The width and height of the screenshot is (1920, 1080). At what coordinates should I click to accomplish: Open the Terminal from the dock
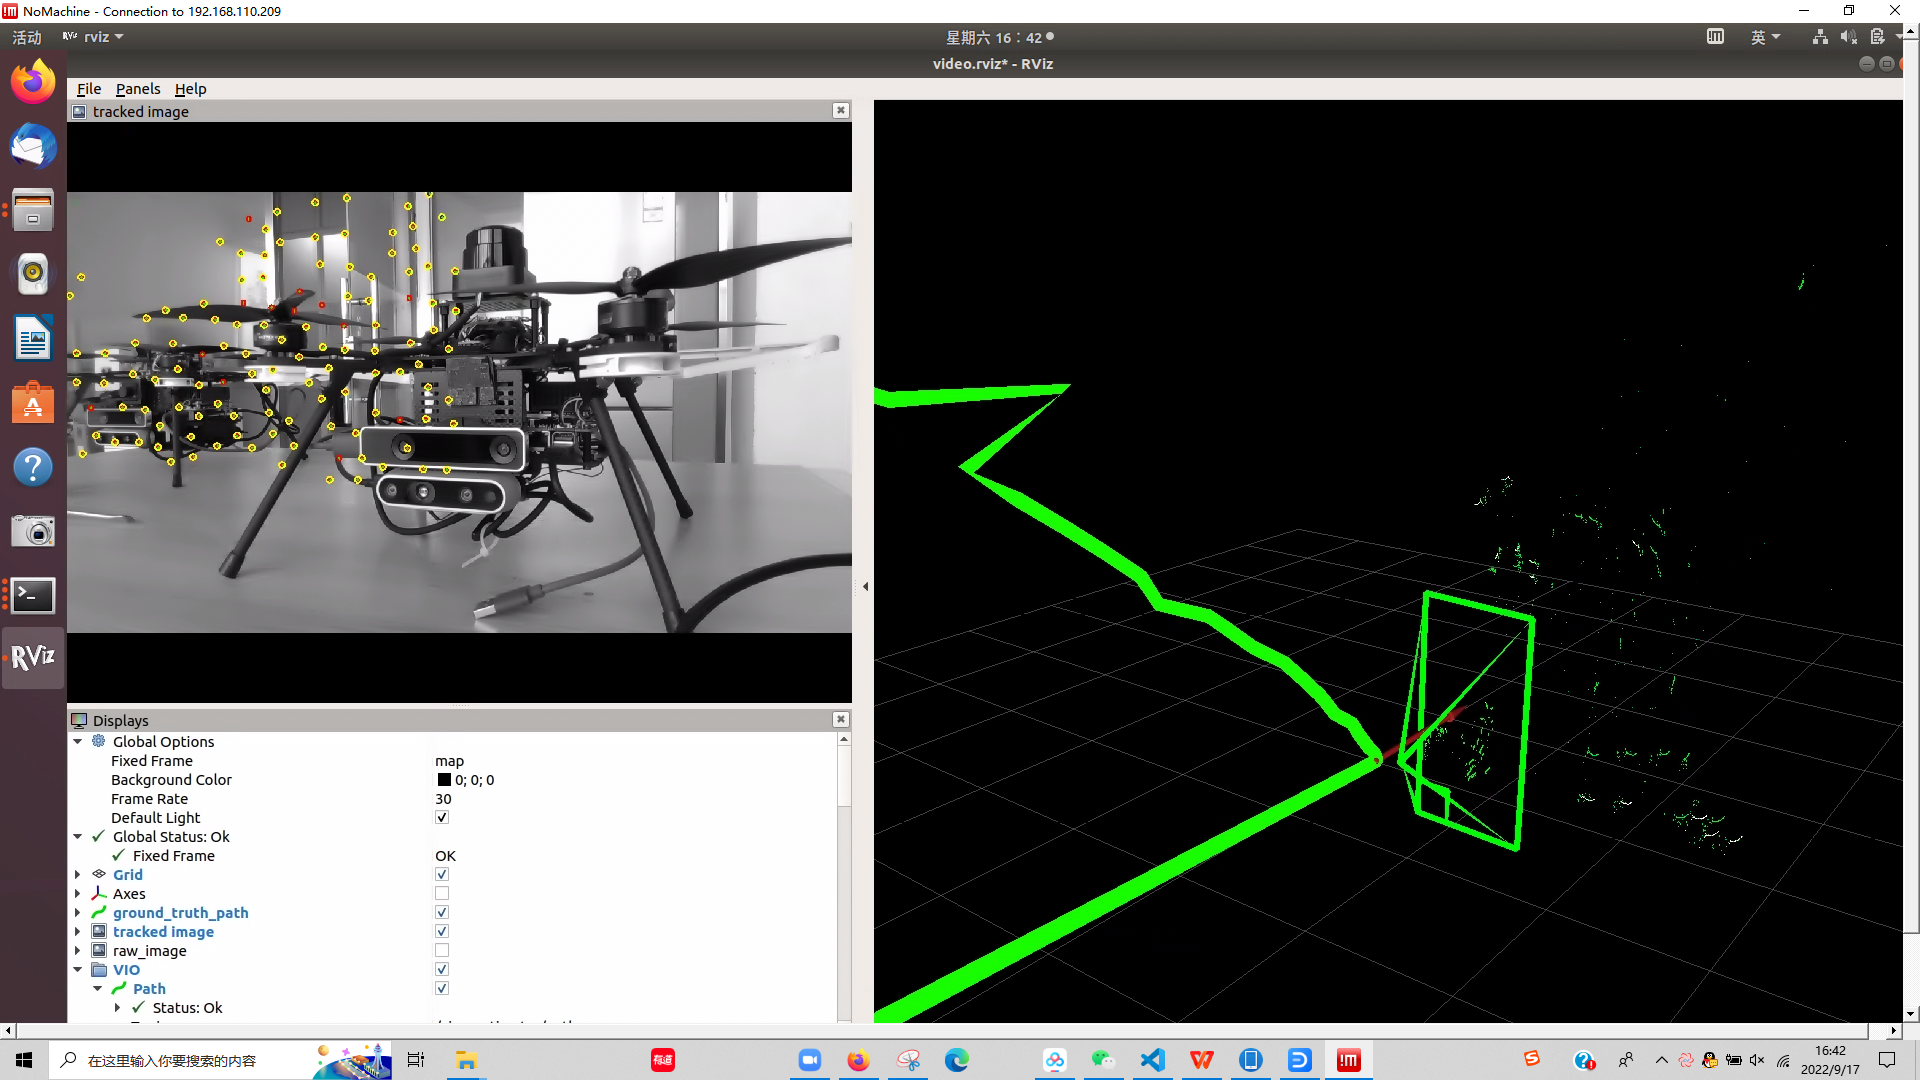click(x=33, y=596)
